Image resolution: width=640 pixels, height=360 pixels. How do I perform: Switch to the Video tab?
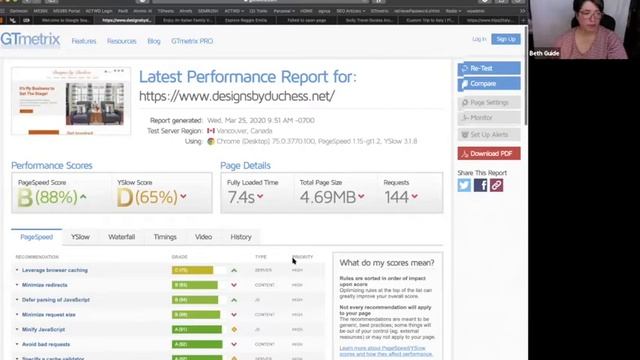point(203,237)
